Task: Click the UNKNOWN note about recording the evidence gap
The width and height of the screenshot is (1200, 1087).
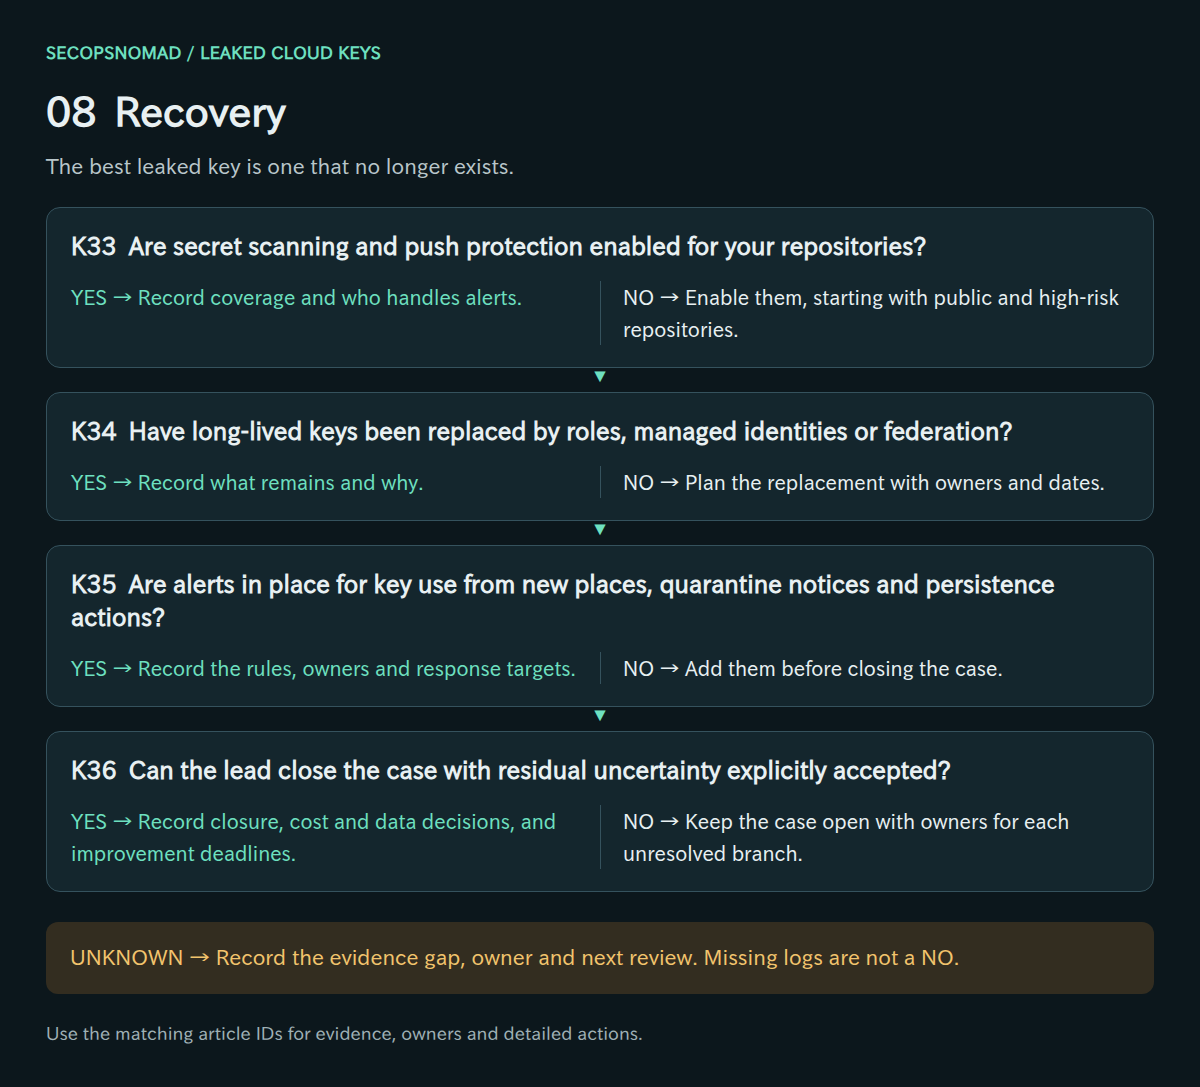Action: tap(600, 958)
